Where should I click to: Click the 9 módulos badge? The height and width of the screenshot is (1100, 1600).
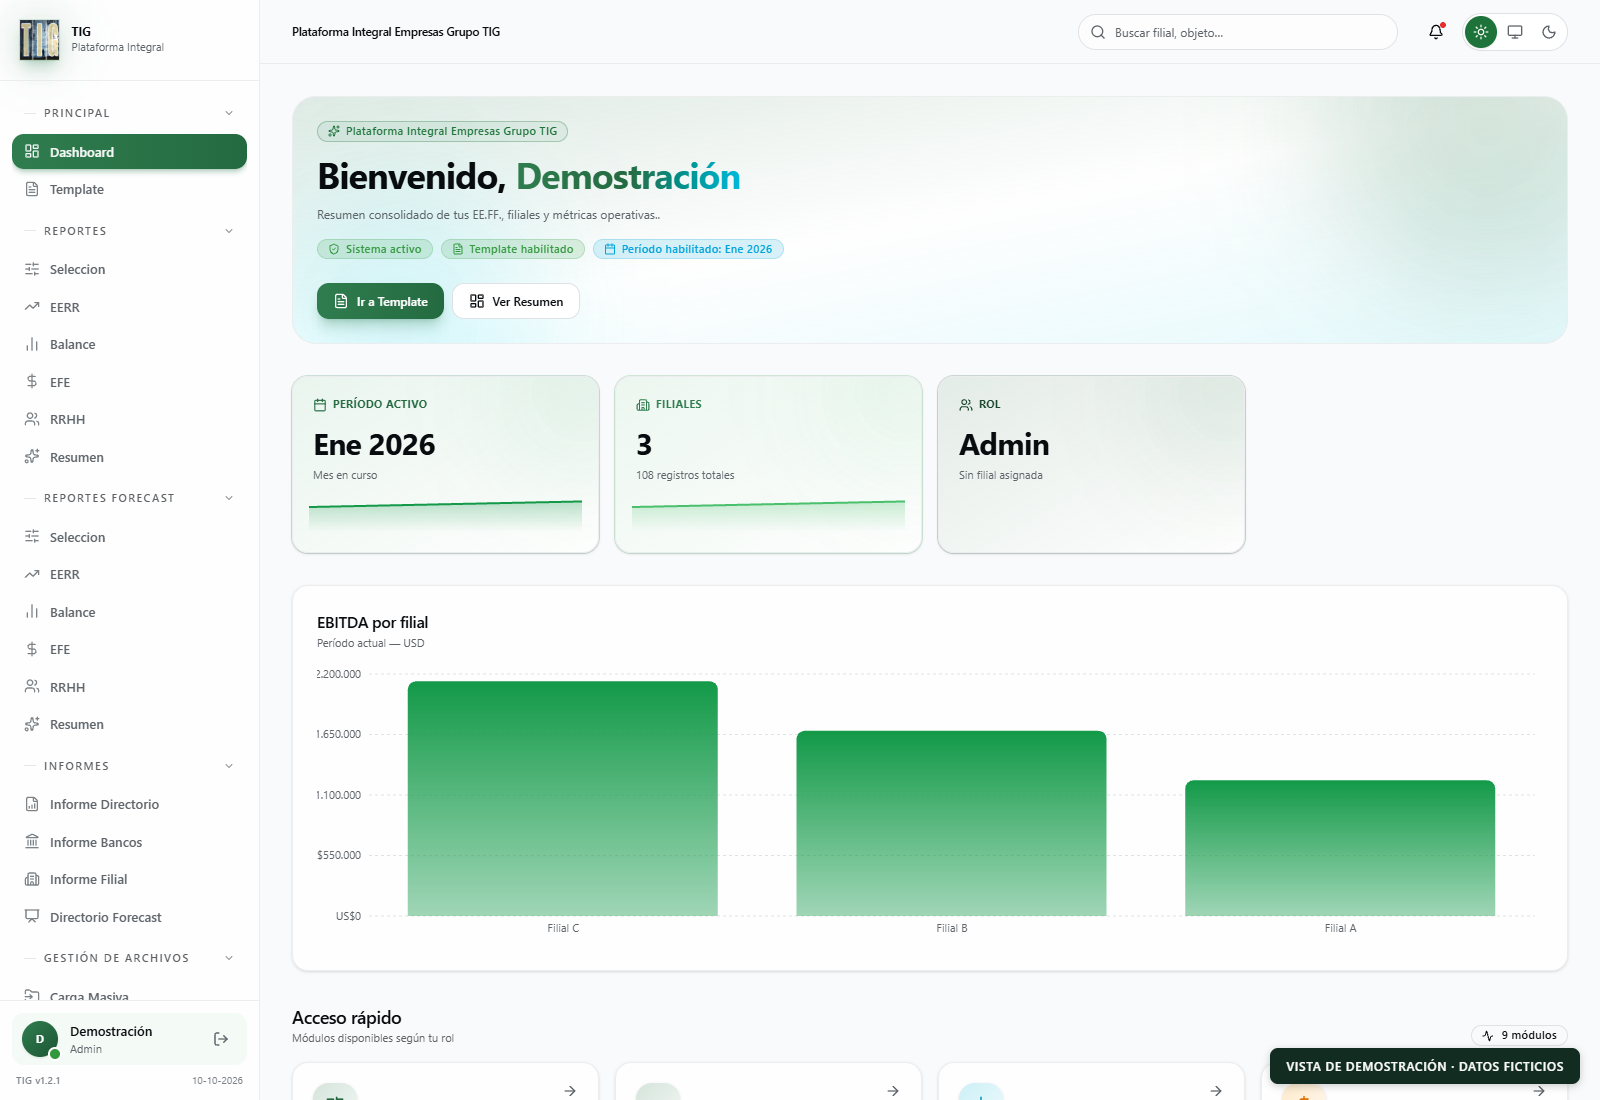coord(1519,1036)
